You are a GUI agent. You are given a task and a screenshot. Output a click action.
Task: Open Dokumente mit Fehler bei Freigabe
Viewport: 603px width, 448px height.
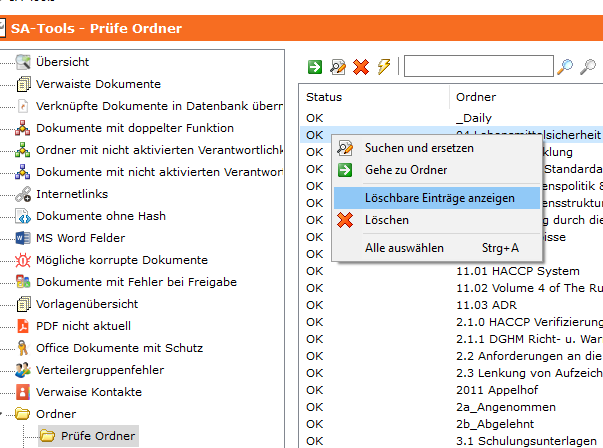[x=137, y=282]
